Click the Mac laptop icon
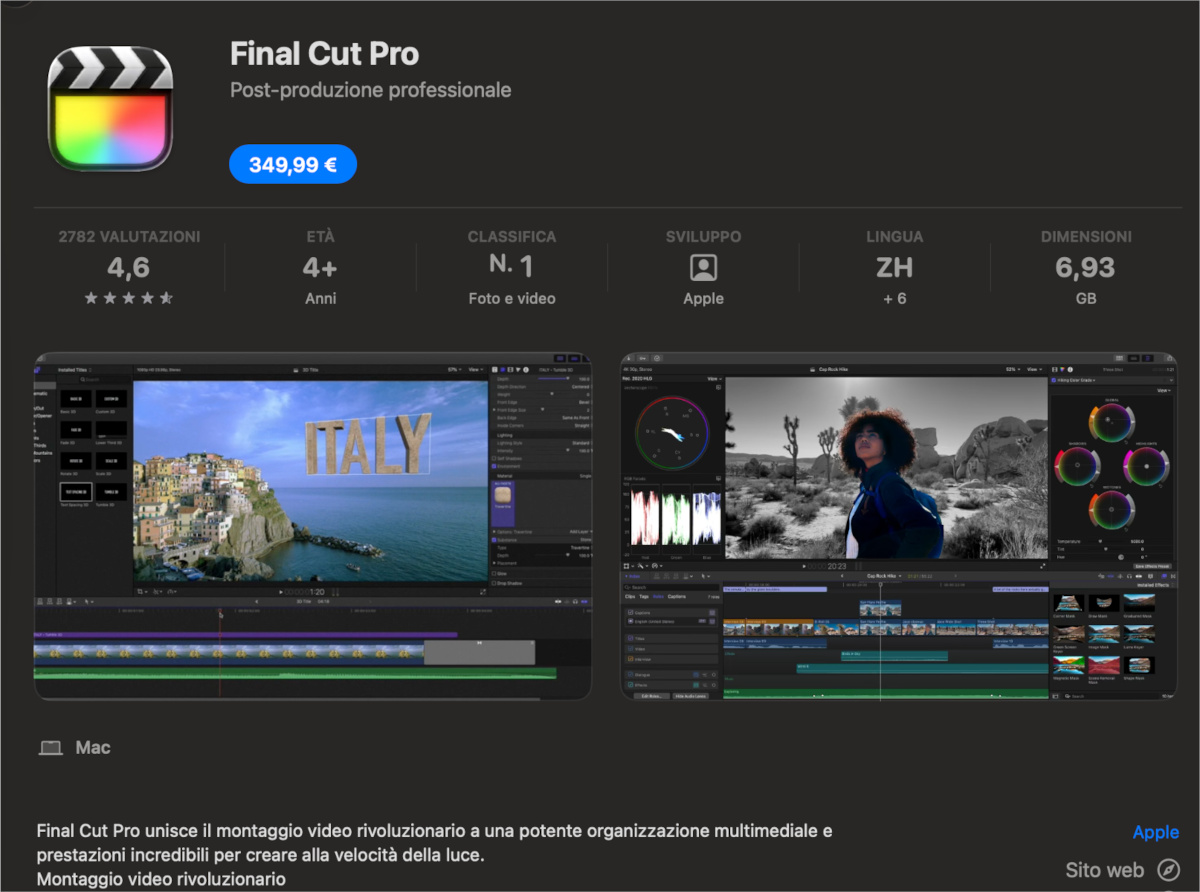Image resolution: width=1200 pixels, height=892 pixels. pos(50,748)
